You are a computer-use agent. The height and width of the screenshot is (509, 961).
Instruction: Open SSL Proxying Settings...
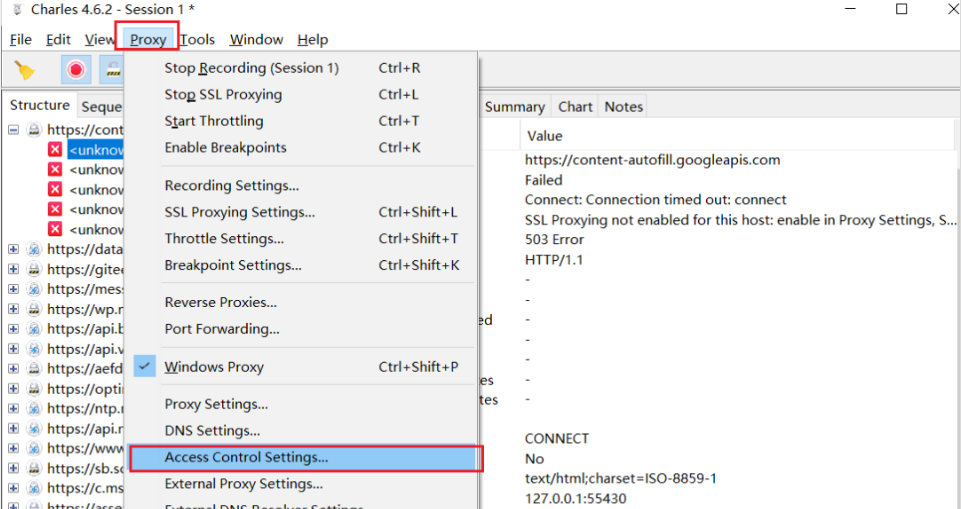(x=300, y=212)
